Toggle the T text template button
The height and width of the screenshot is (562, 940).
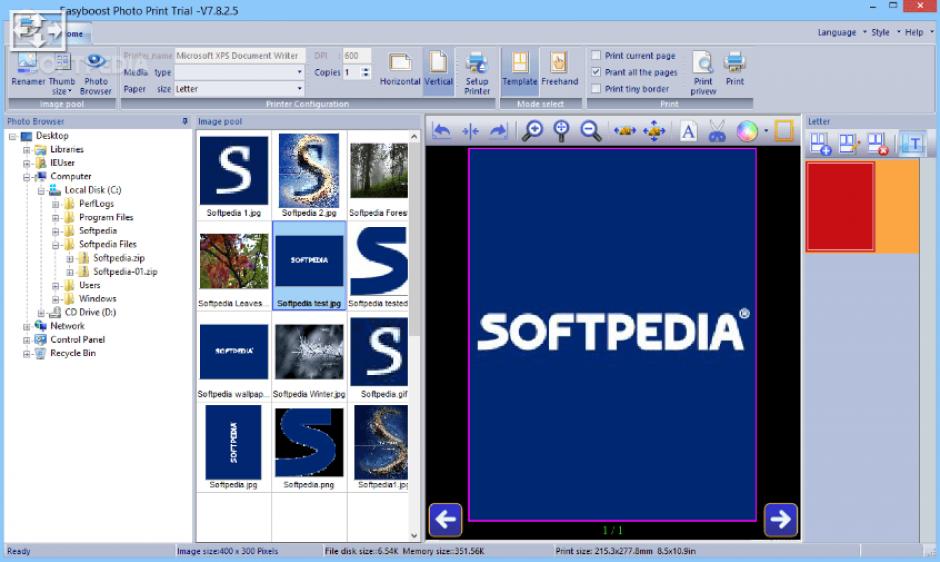913,144
